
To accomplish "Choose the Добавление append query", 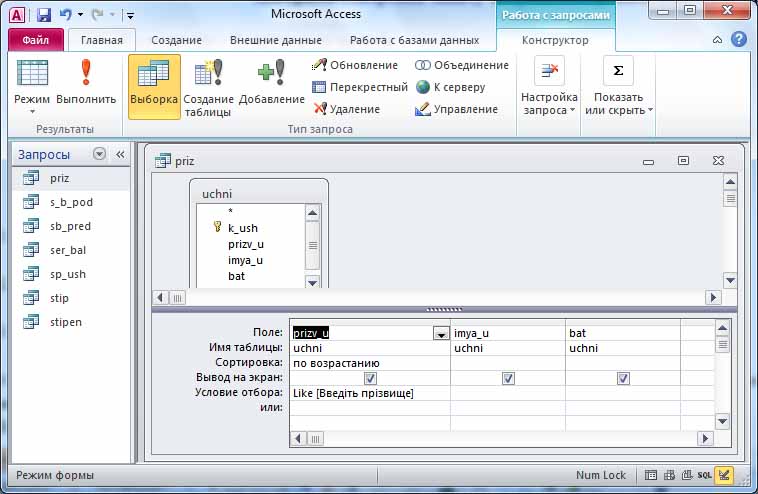I will click(272, 83).
